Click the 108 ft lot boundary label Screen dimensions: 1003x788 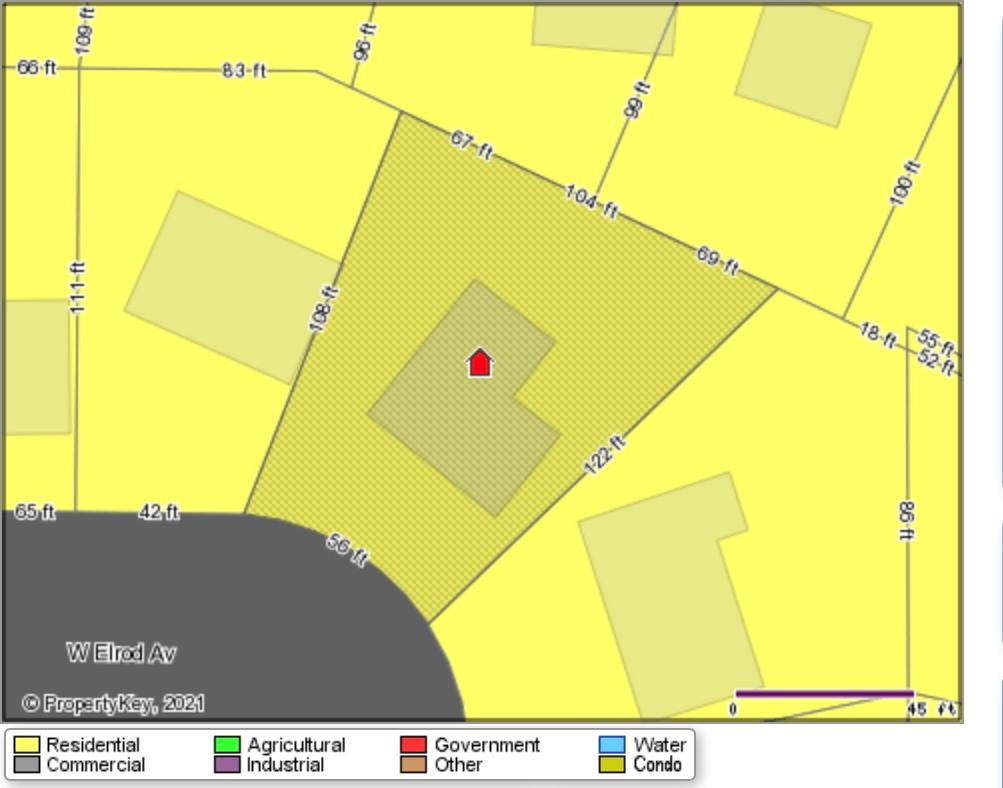[x=324, y=310]
